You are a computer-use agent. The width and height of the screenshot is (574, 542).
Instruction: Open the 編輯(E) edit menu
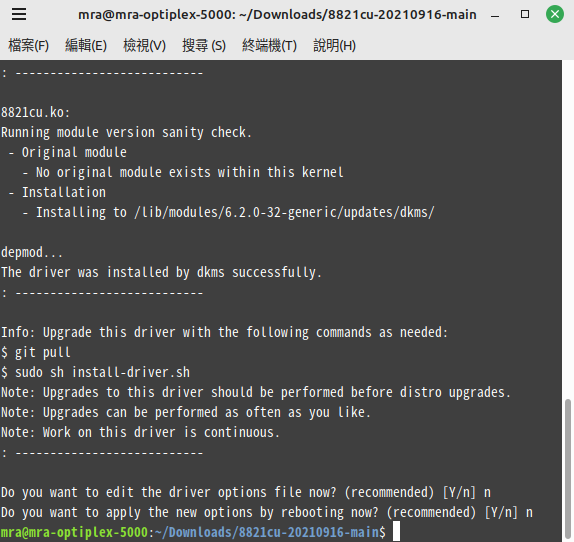[x=86, y=46]
